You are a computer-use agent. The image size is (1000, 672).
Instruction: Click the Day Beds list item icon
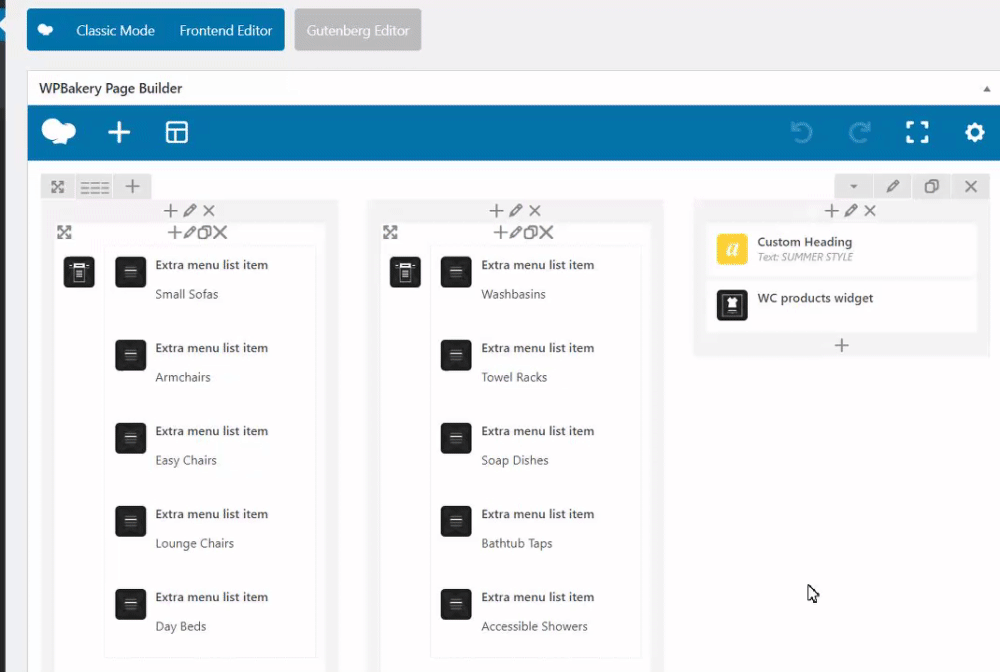pyautogui.click(x=131, y=604)
